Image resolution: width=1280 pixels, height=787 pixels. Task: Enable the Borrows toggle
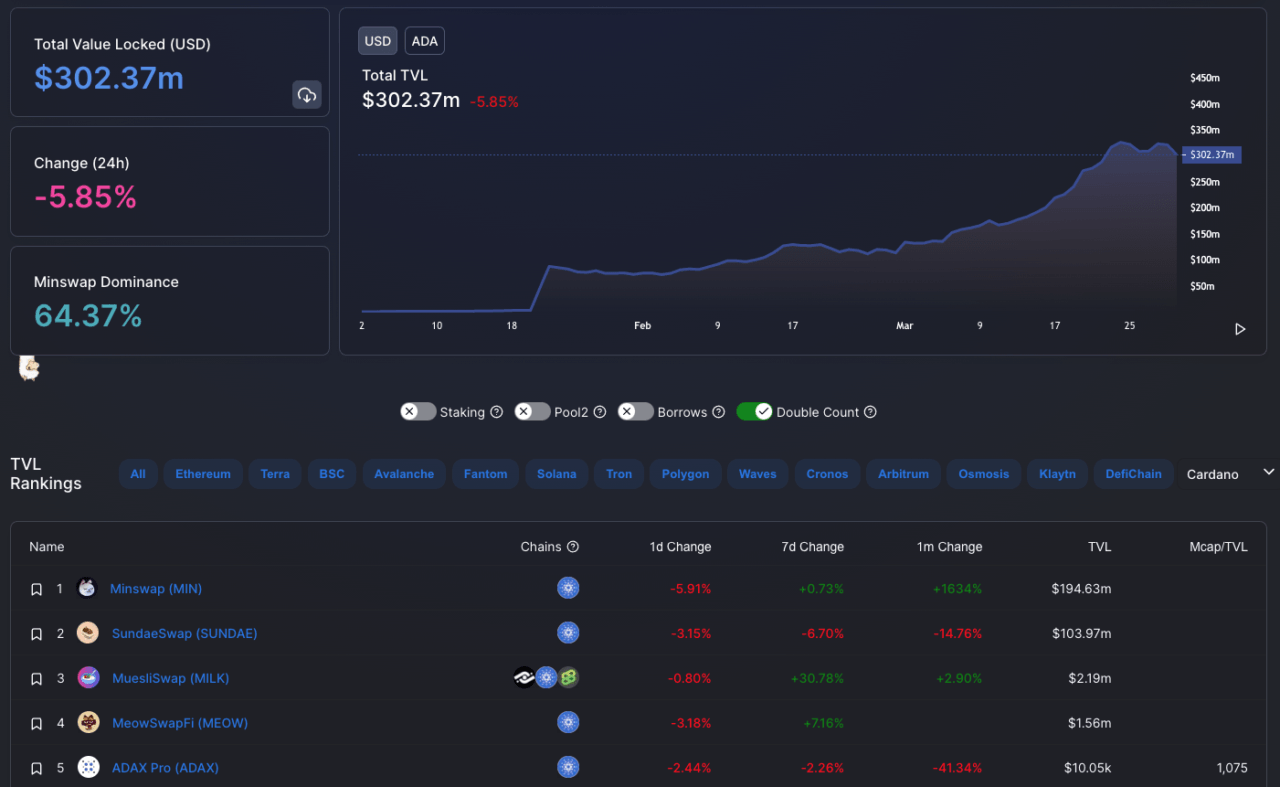coord(635,412)
